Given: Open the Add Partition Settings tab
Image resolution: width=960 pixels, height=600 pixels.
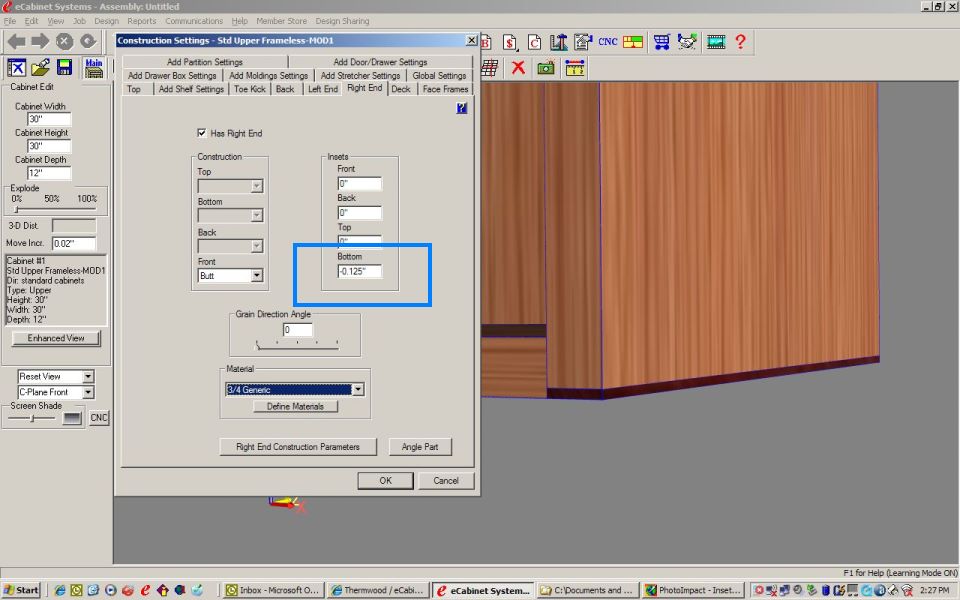Looking at the screenshot, I should [204, 62].
